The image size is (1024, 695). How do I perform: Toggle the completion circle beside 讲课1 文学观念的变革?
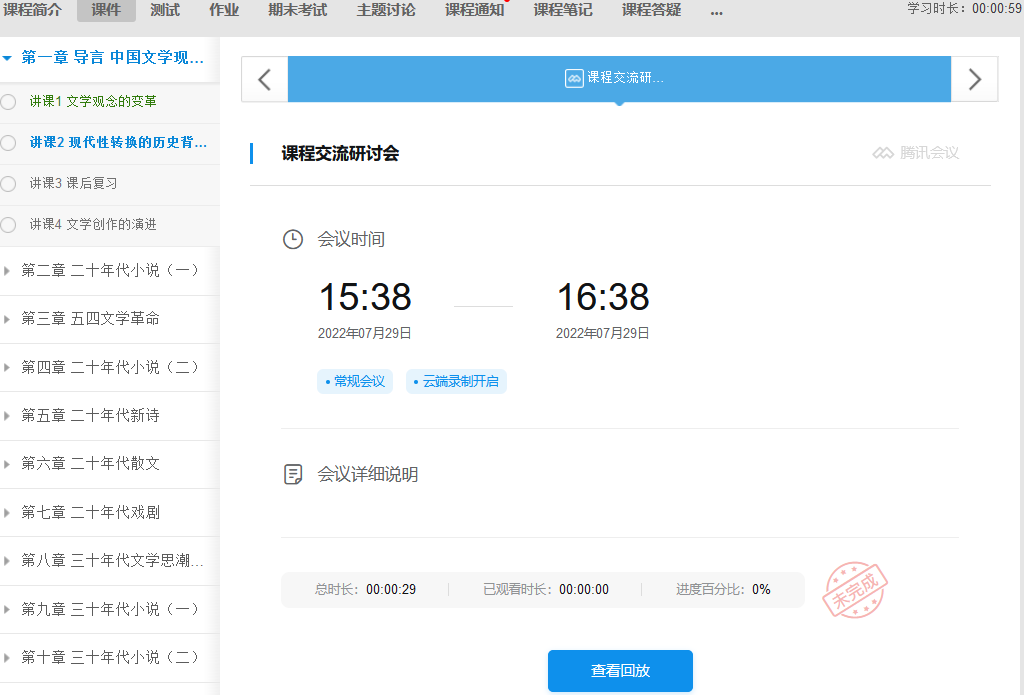click(7, 101)
